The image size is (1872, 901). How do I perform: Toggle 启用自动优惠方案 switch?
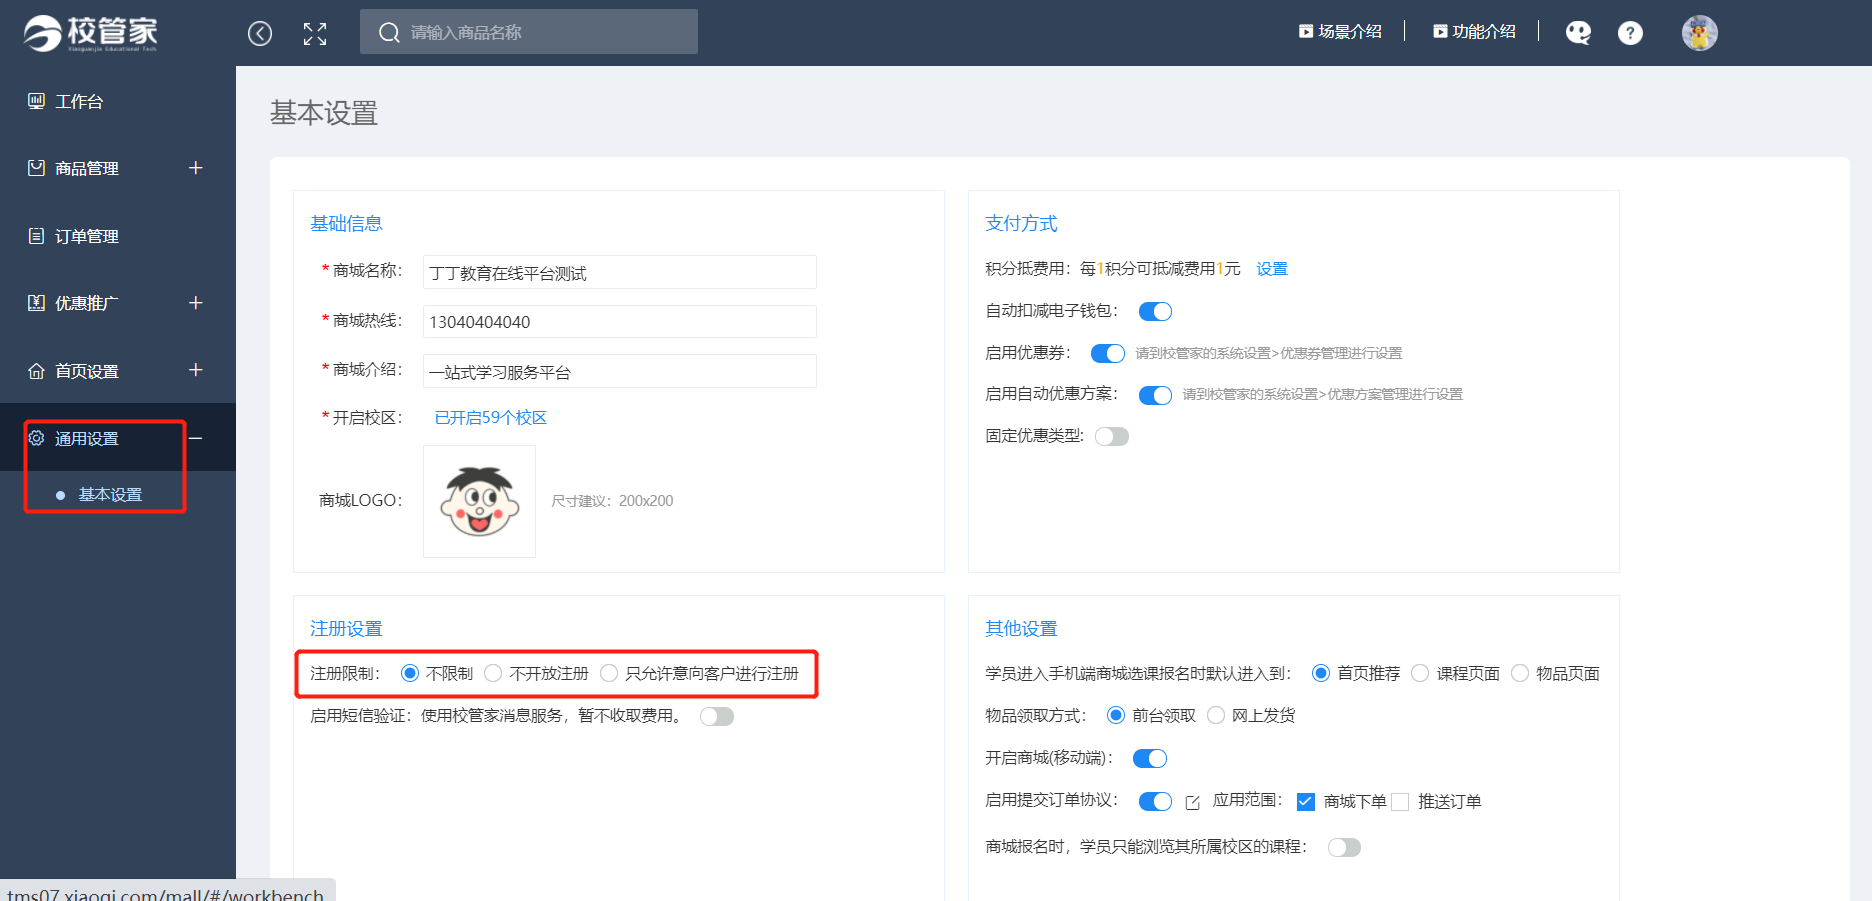(x=1156, y=395)
